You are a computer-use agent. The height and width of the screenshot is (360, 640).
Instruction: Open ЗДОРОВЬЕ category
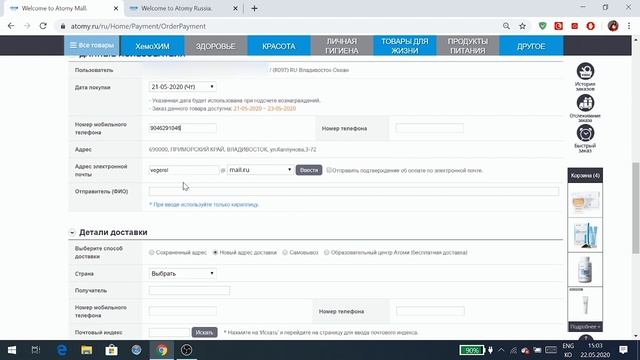coord(216,46)
